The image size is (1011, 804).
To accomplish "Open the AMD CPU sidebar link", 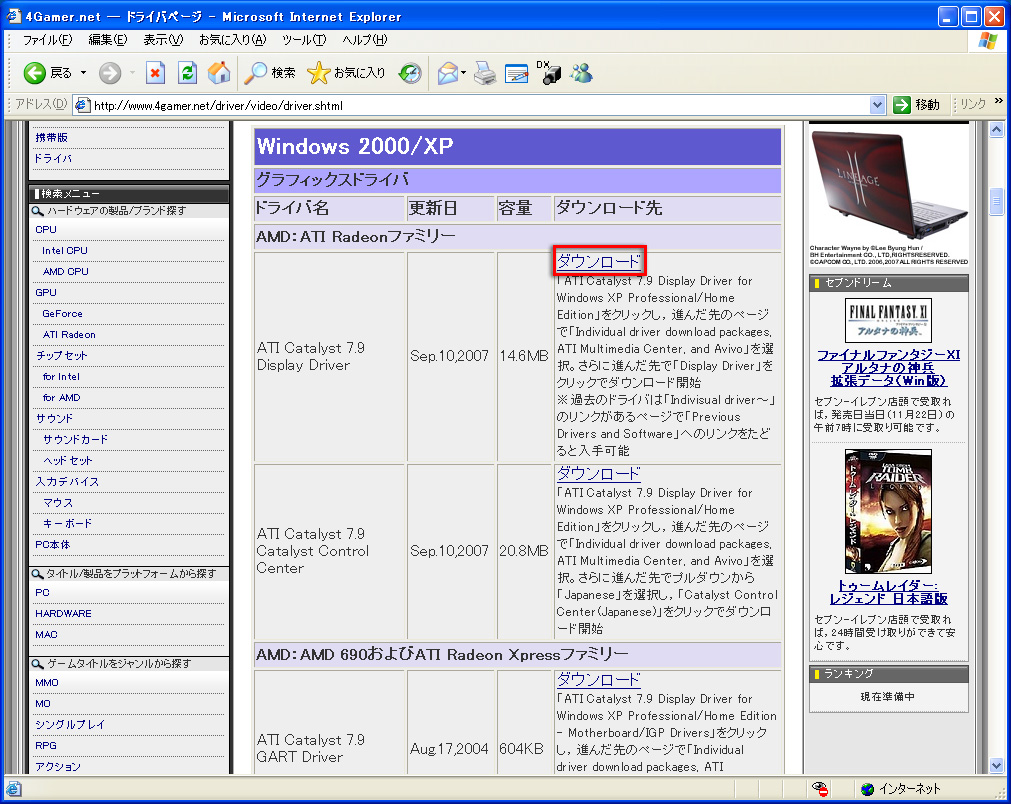I will 65,271.
